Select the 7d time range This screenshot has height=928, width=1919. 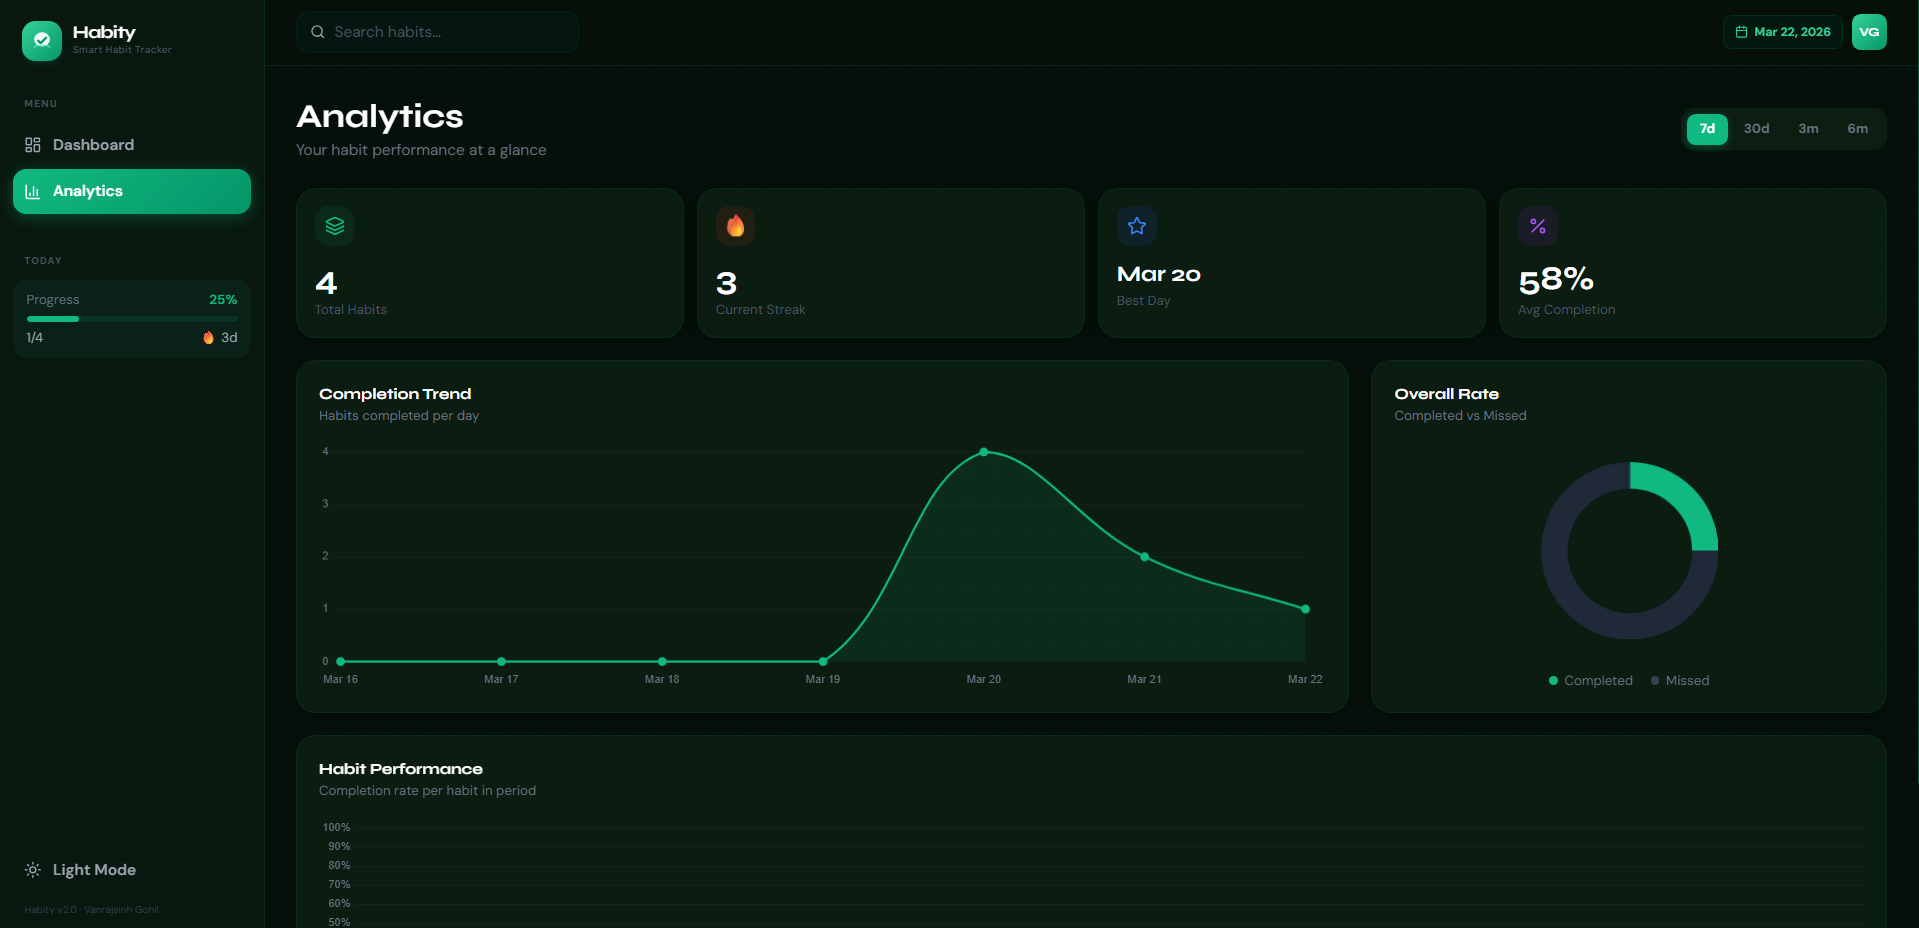[x=1707, y=129]
